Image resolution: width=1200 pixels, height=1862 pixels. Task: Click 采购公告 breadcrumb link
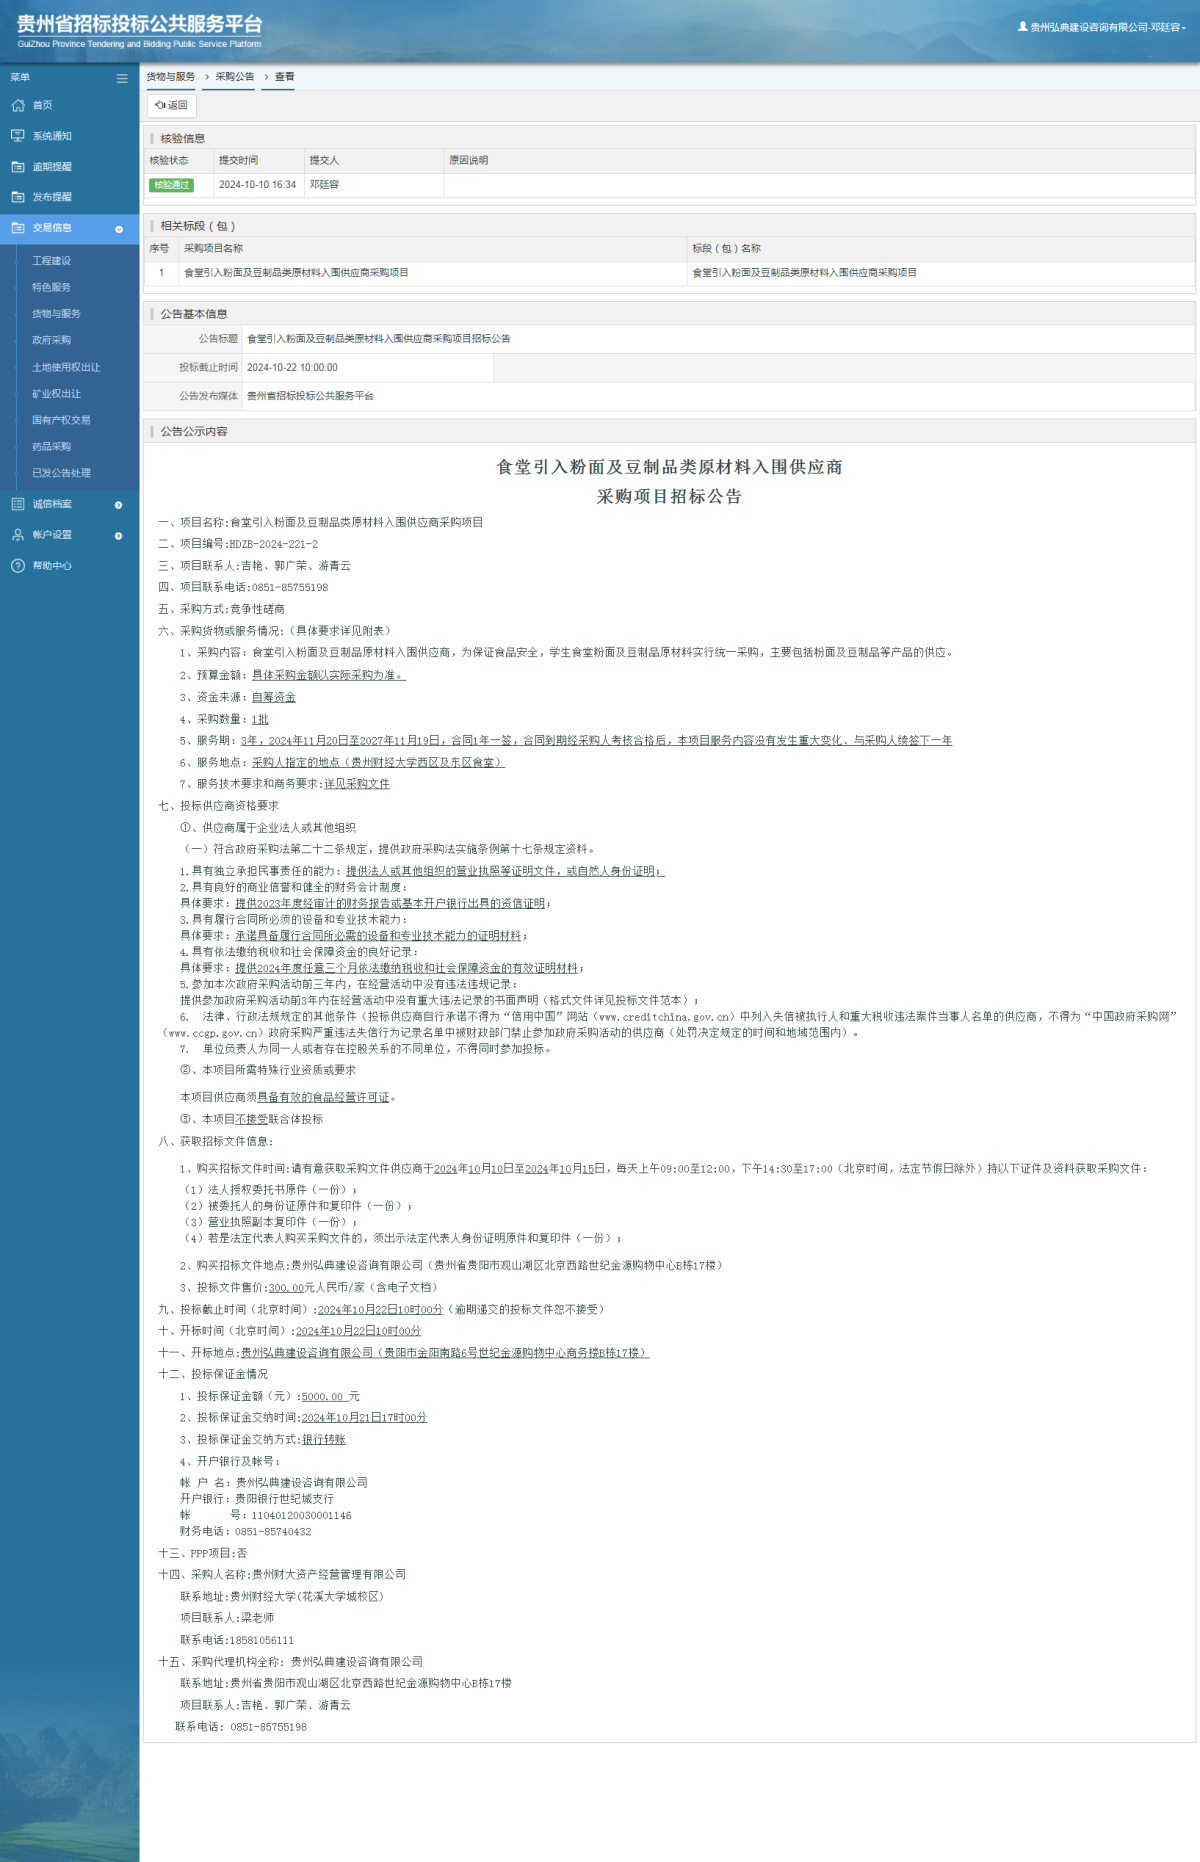tap(235, 77)
